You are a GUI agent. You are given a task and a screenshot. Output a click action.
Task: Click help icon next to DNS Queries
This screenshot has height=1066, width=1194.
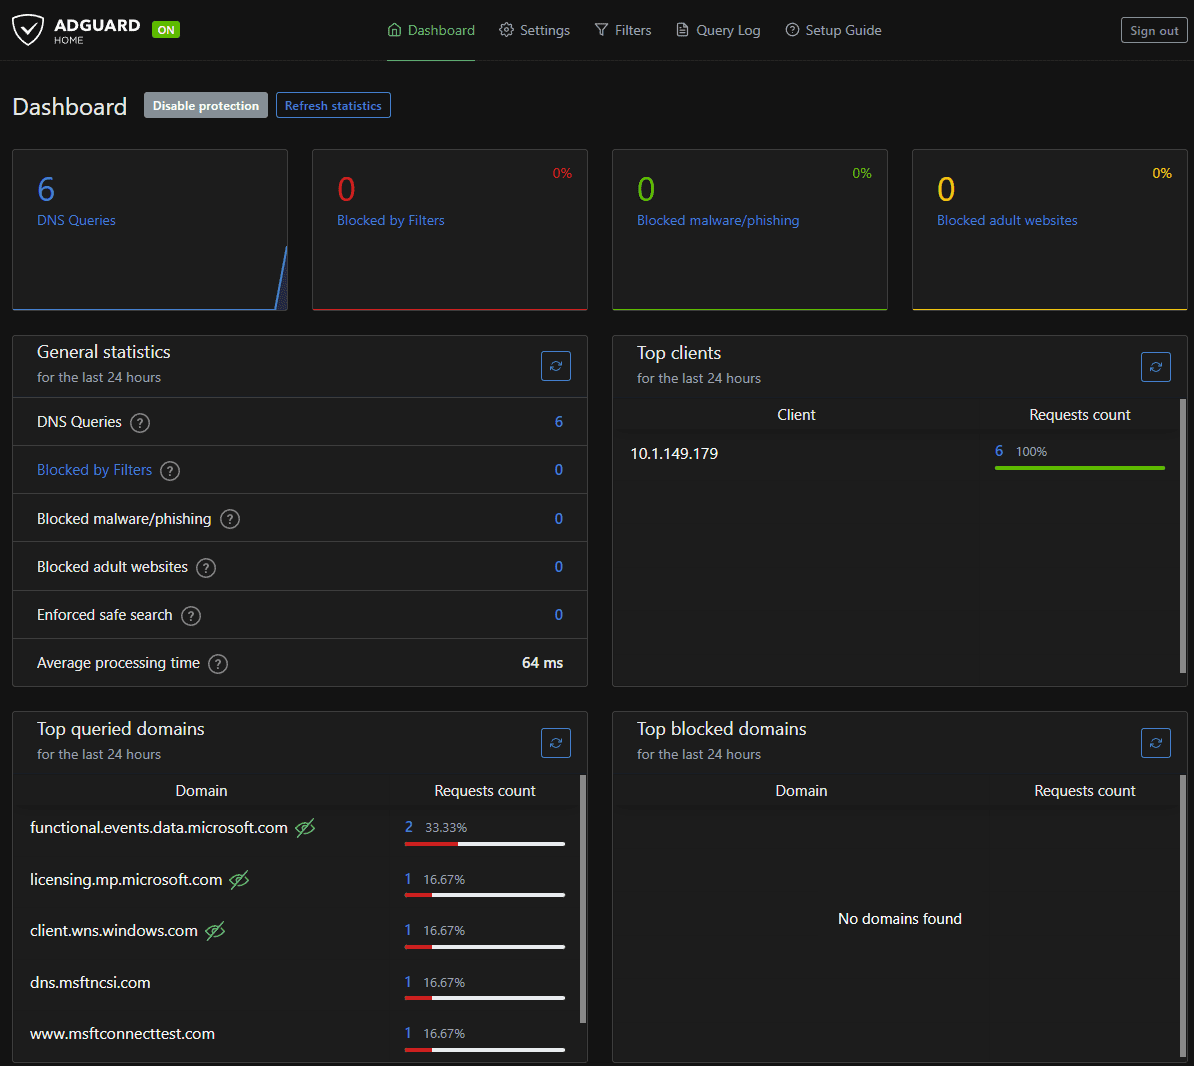pos(141,423)
